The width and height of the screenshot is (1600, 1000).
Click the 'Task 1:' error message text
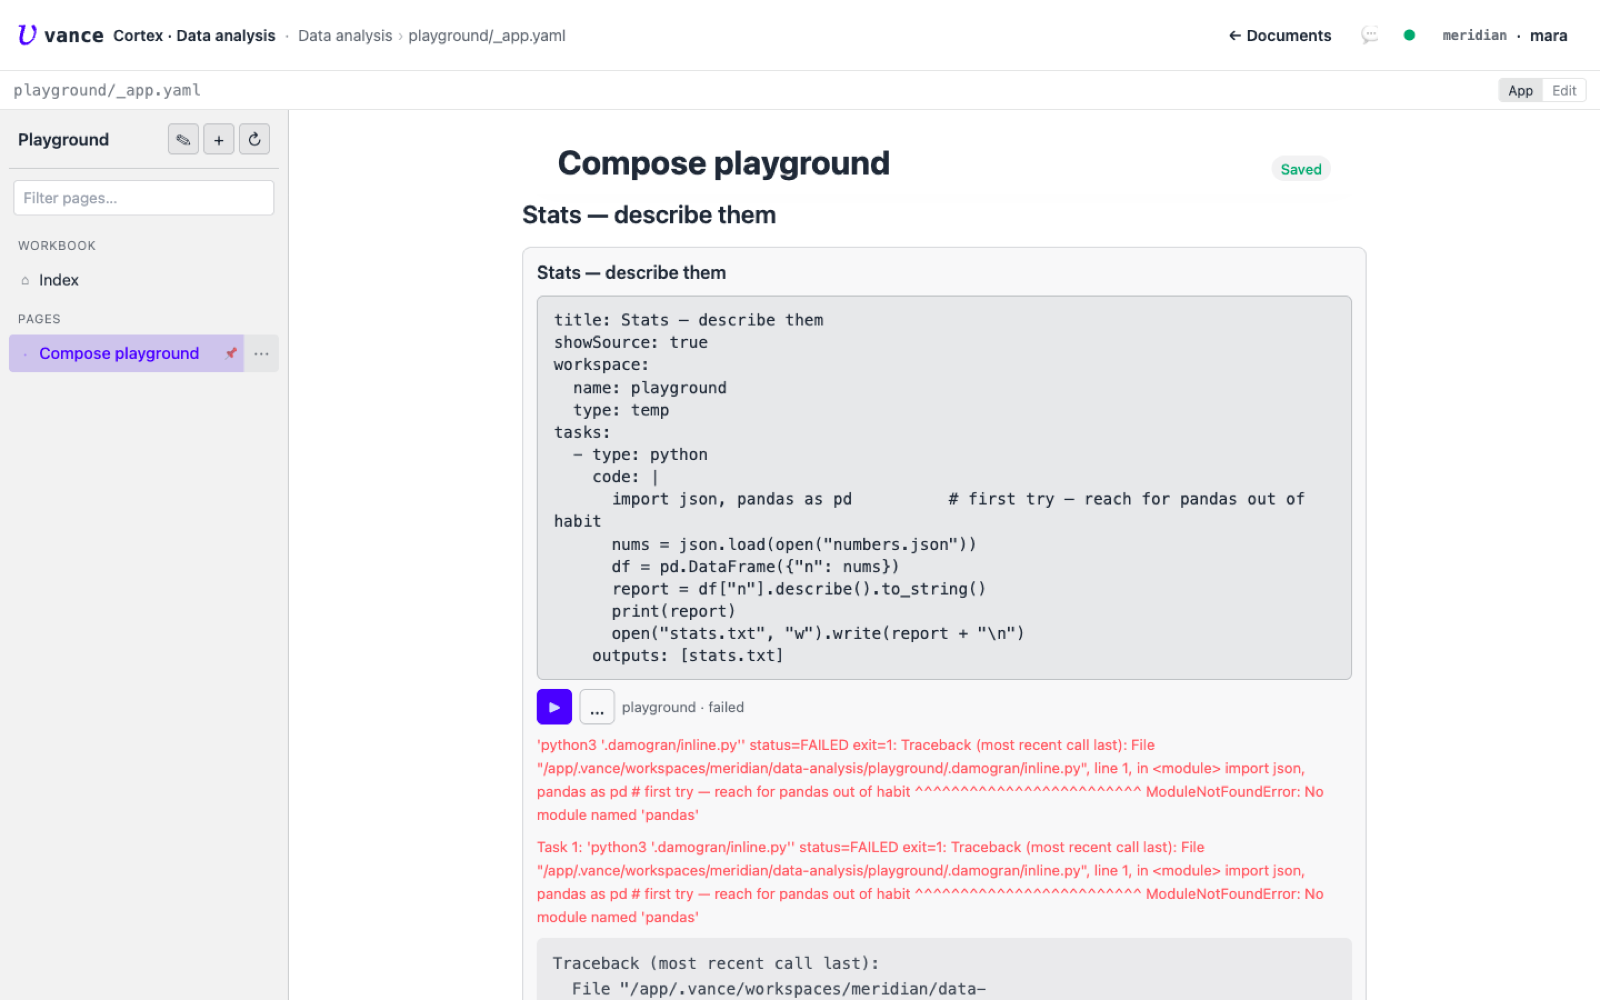[930, 882]
